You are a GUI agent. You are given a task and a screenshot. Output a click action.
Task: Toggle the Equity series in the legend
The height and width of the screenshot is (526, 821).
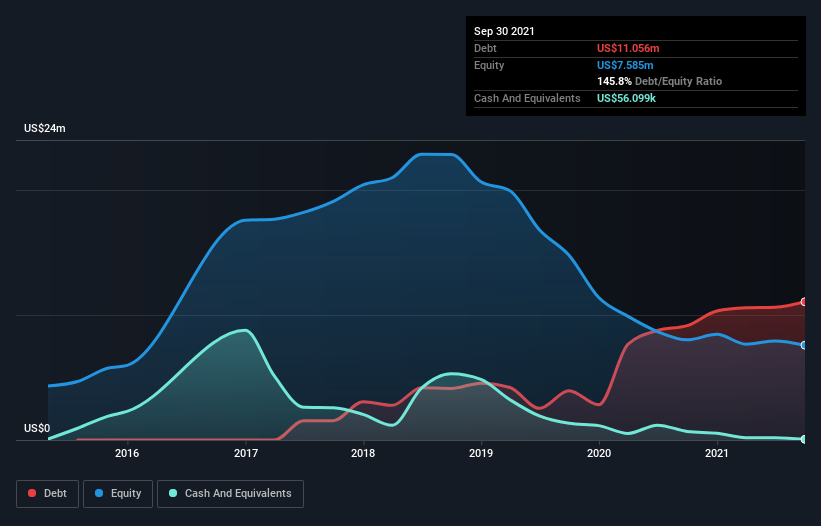(x=118, y=494)
